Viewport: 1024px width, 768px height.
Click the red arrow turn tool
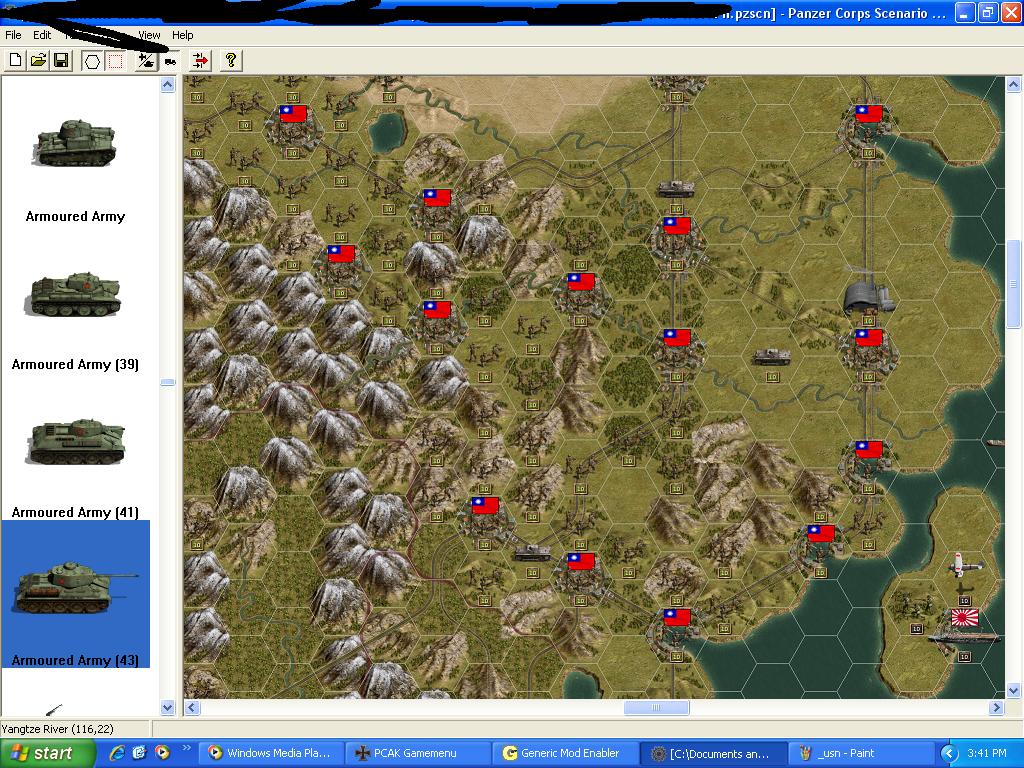(x=200, y=61)
